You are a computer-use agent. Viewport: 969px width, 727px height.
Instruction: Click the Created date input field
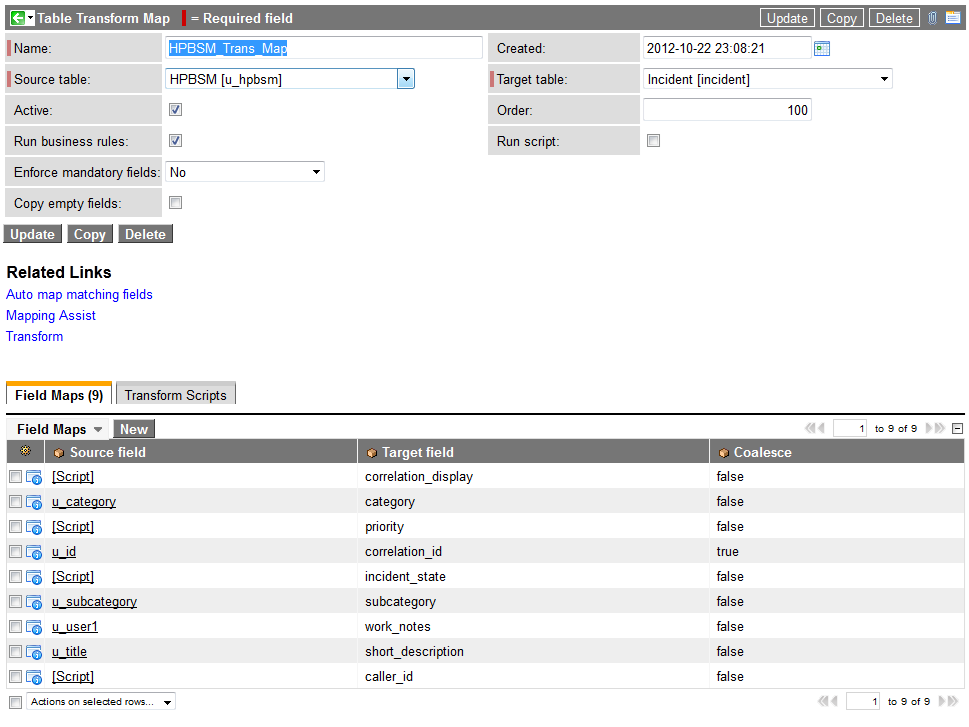(727, 48)
